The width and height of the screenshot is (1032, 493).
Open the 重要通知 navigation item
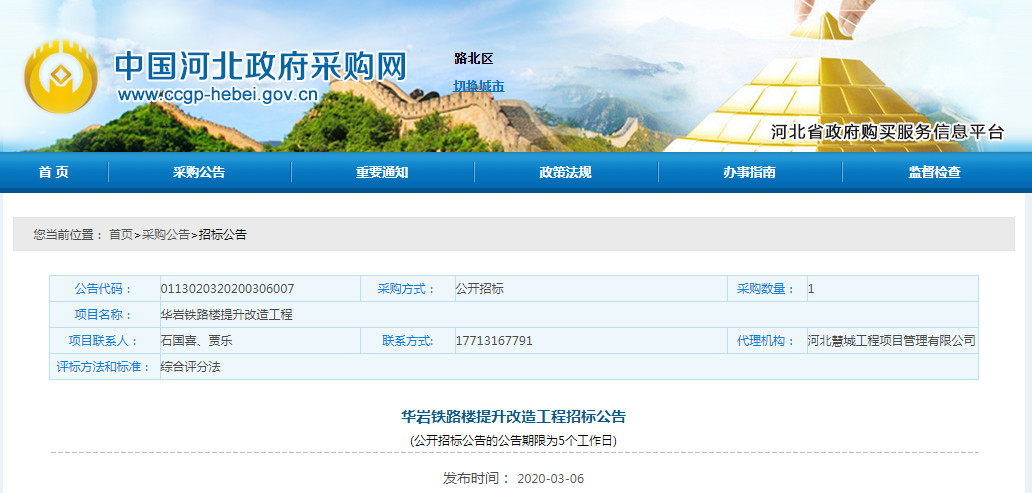coord(382,172)
